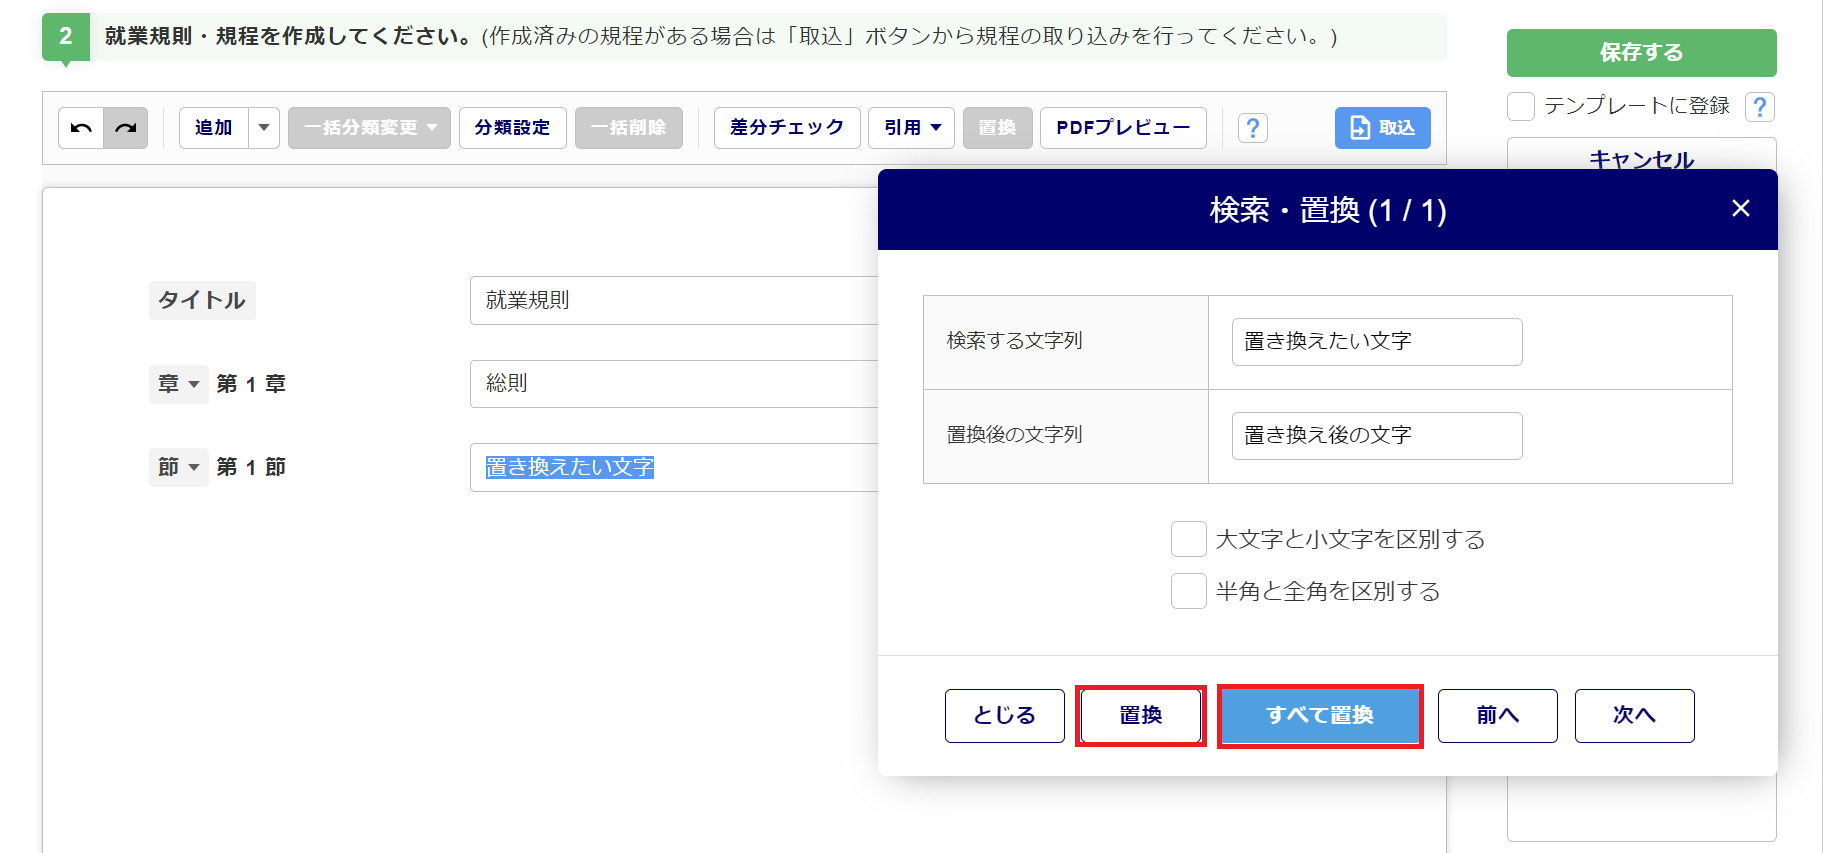Open the 追加 dropdown arrow
1823x853 pixels.
coord(264,128)
